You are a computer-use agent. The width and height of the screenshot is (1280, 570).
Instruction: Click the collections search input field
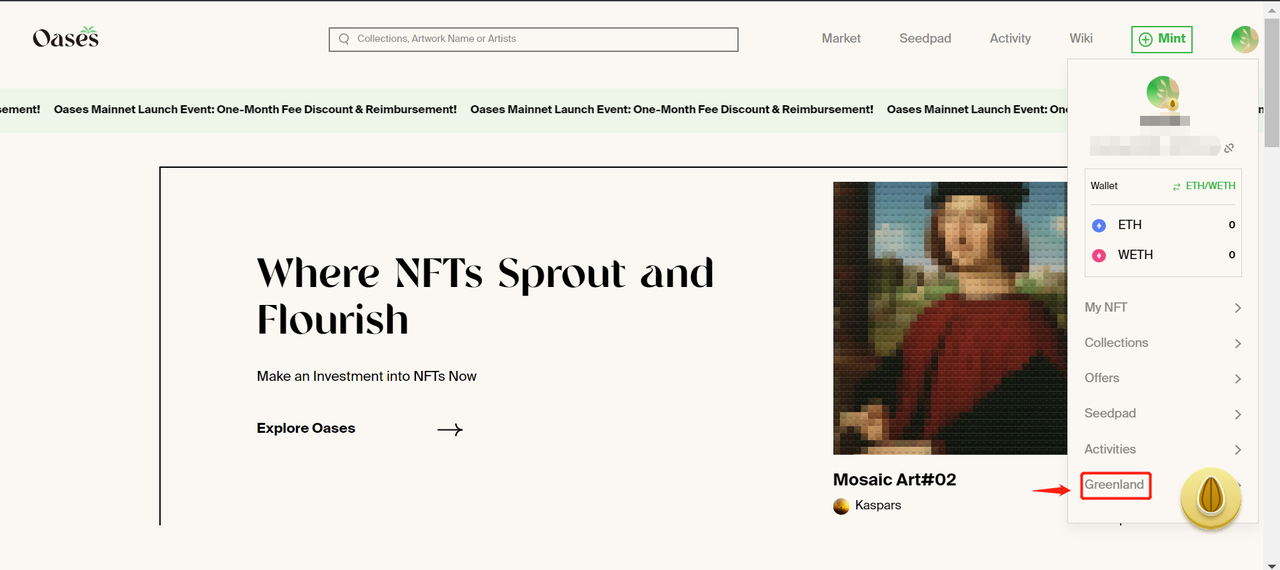tap(533, 39)
